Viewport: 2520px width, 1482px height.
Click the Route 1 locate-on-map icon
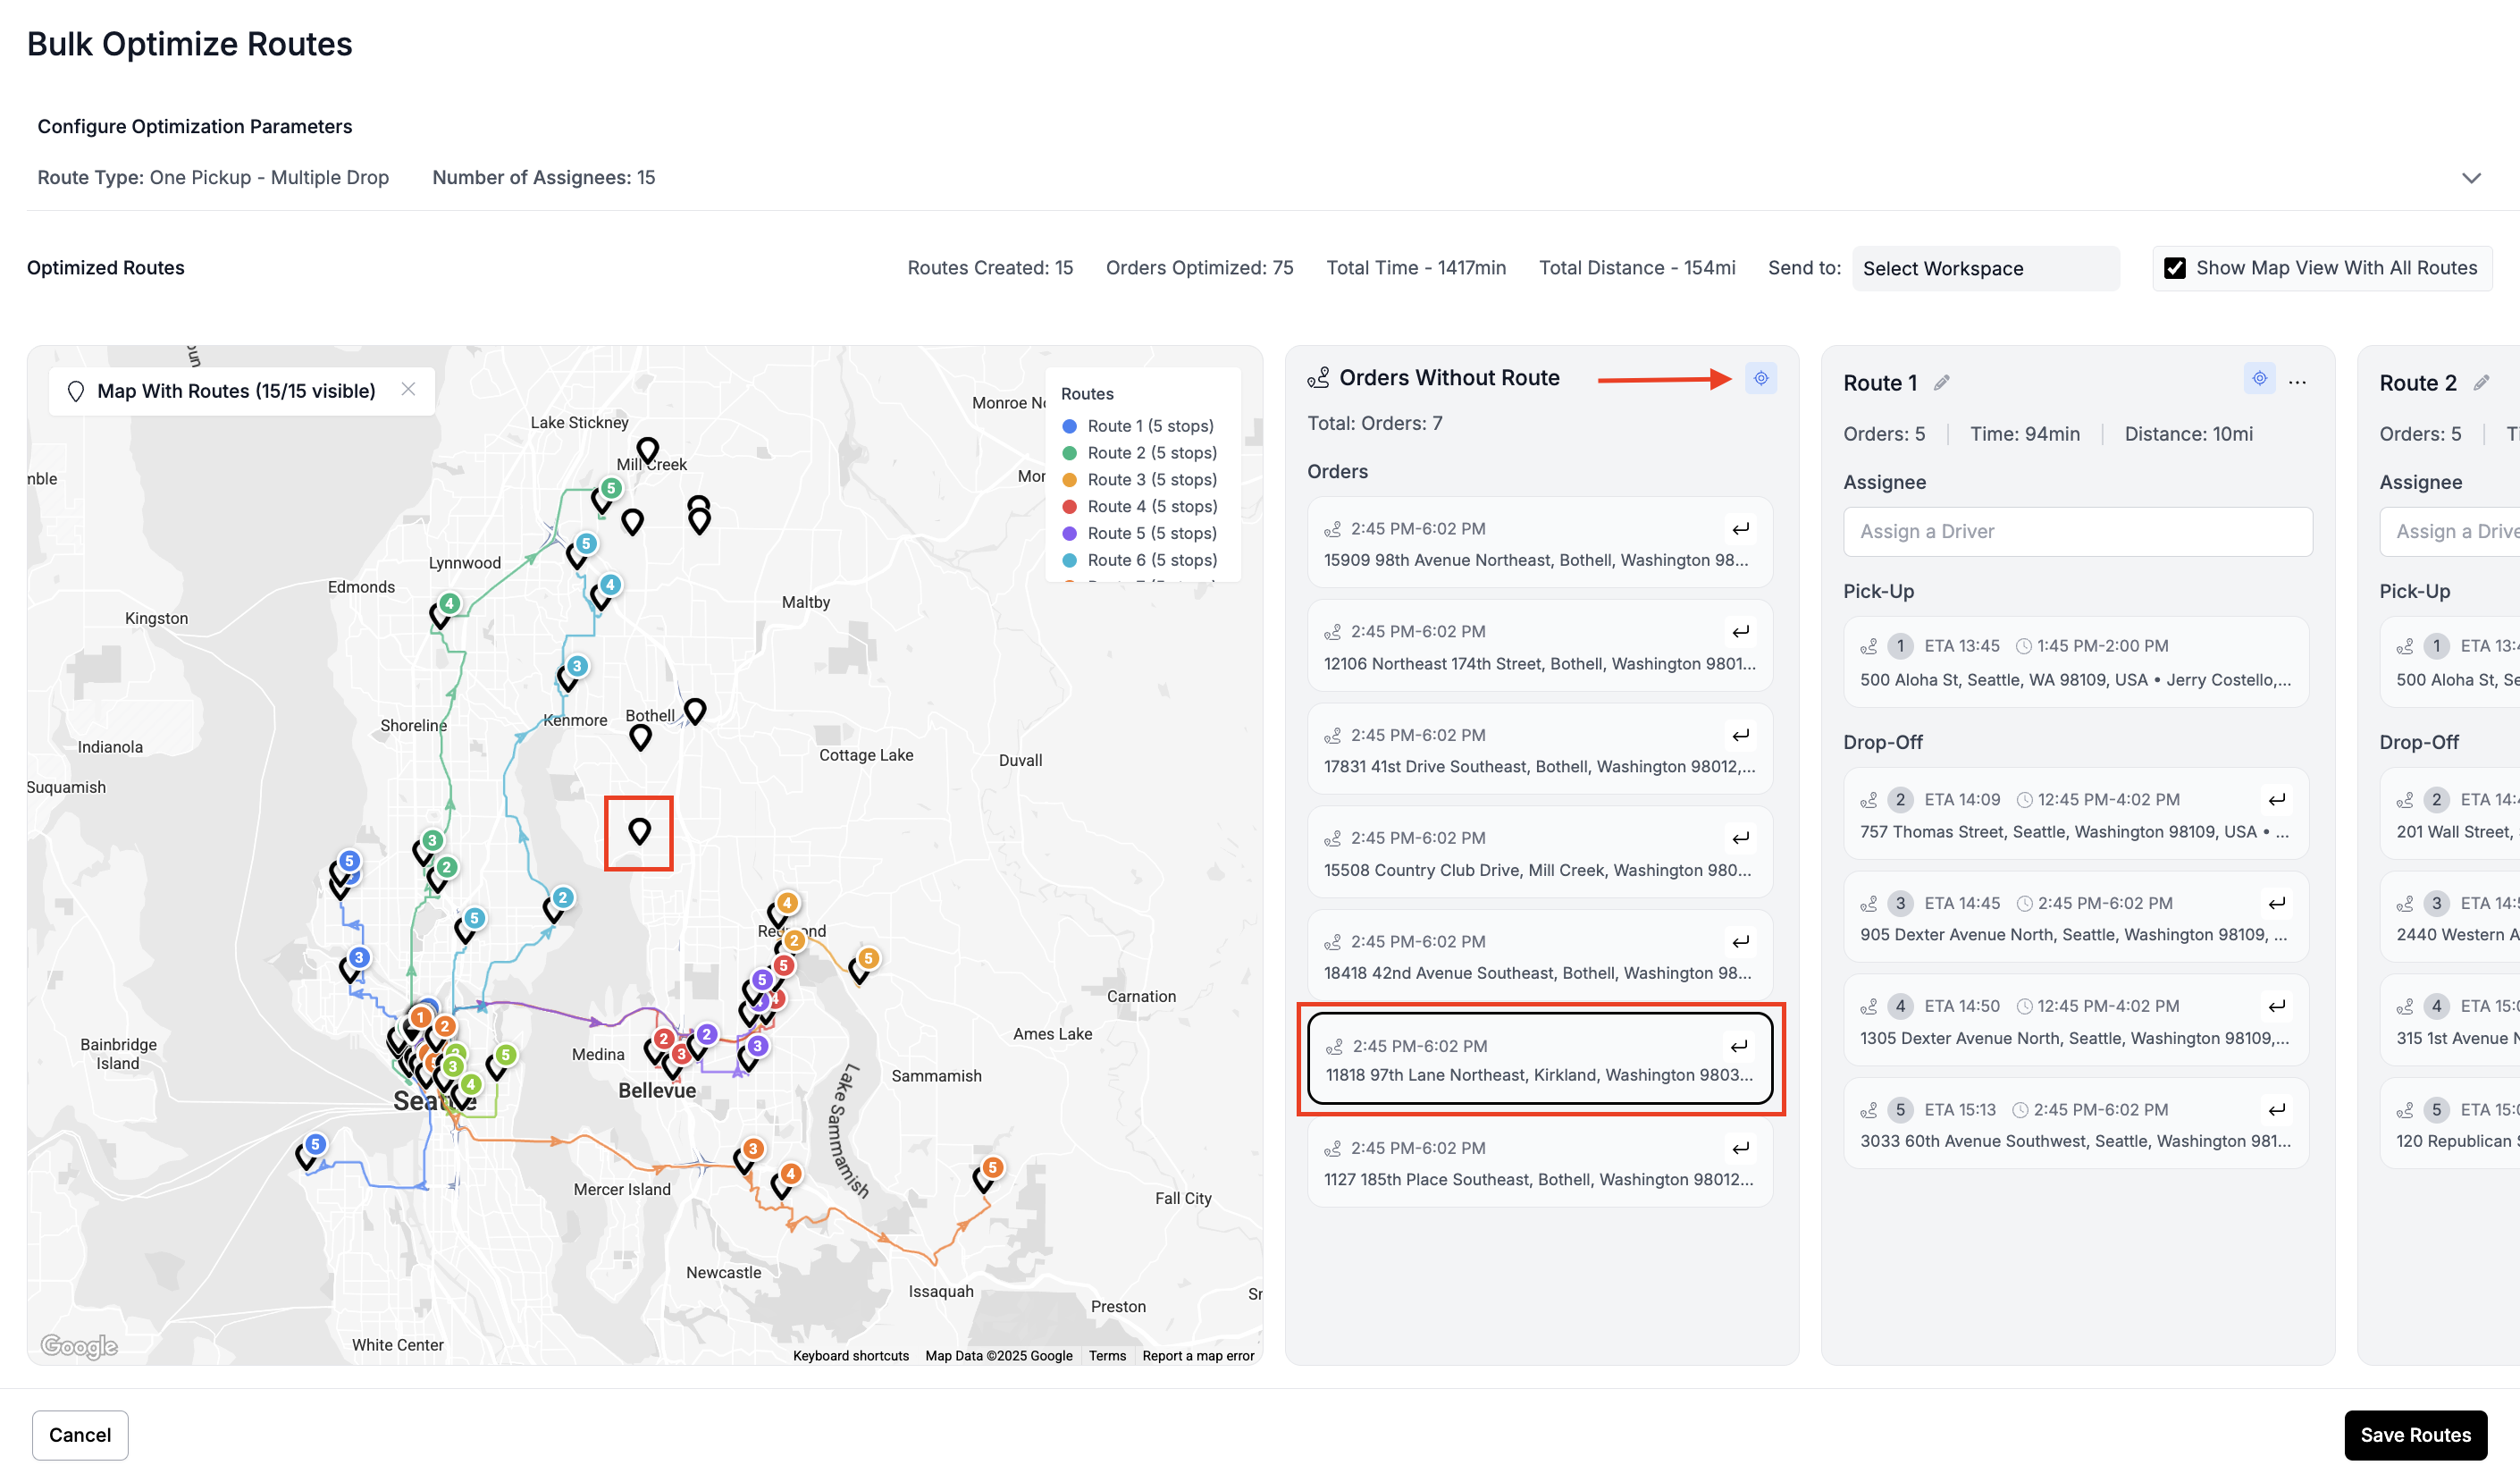[2258, 378]
